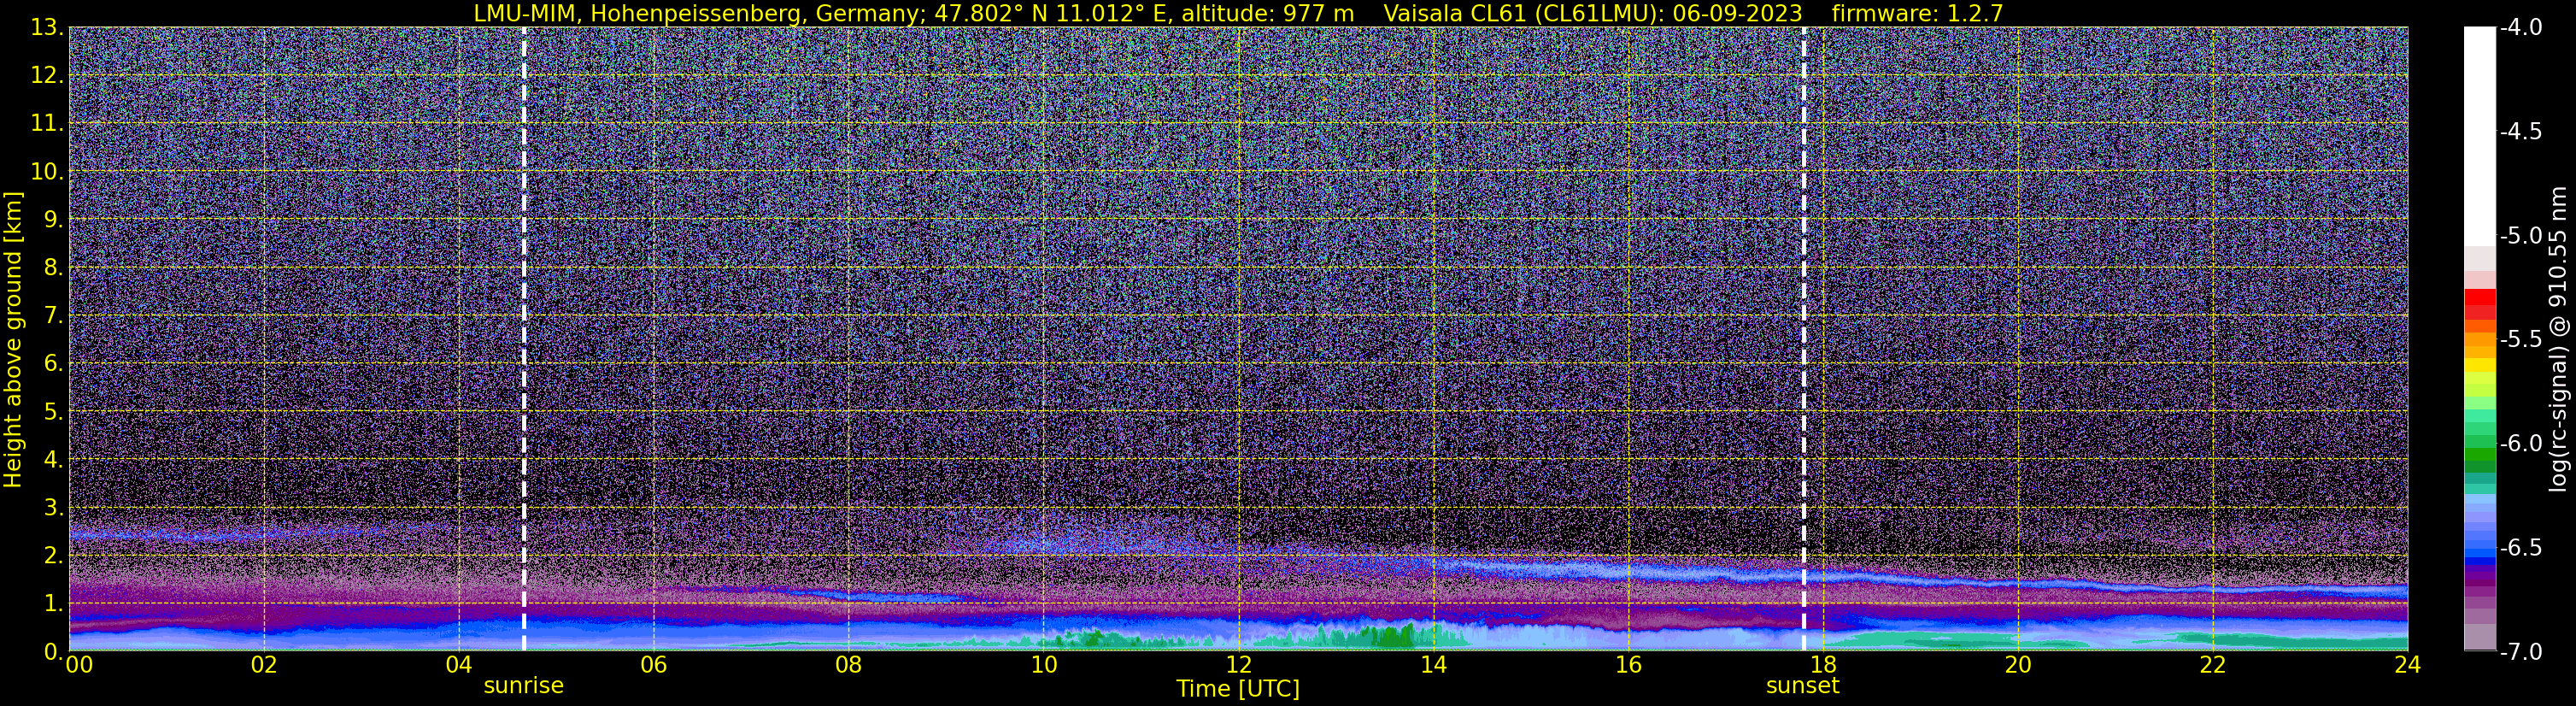Screen dimensions: 2576x706
Task: Click the '7.' height tick label
Action: pos(53,316)
